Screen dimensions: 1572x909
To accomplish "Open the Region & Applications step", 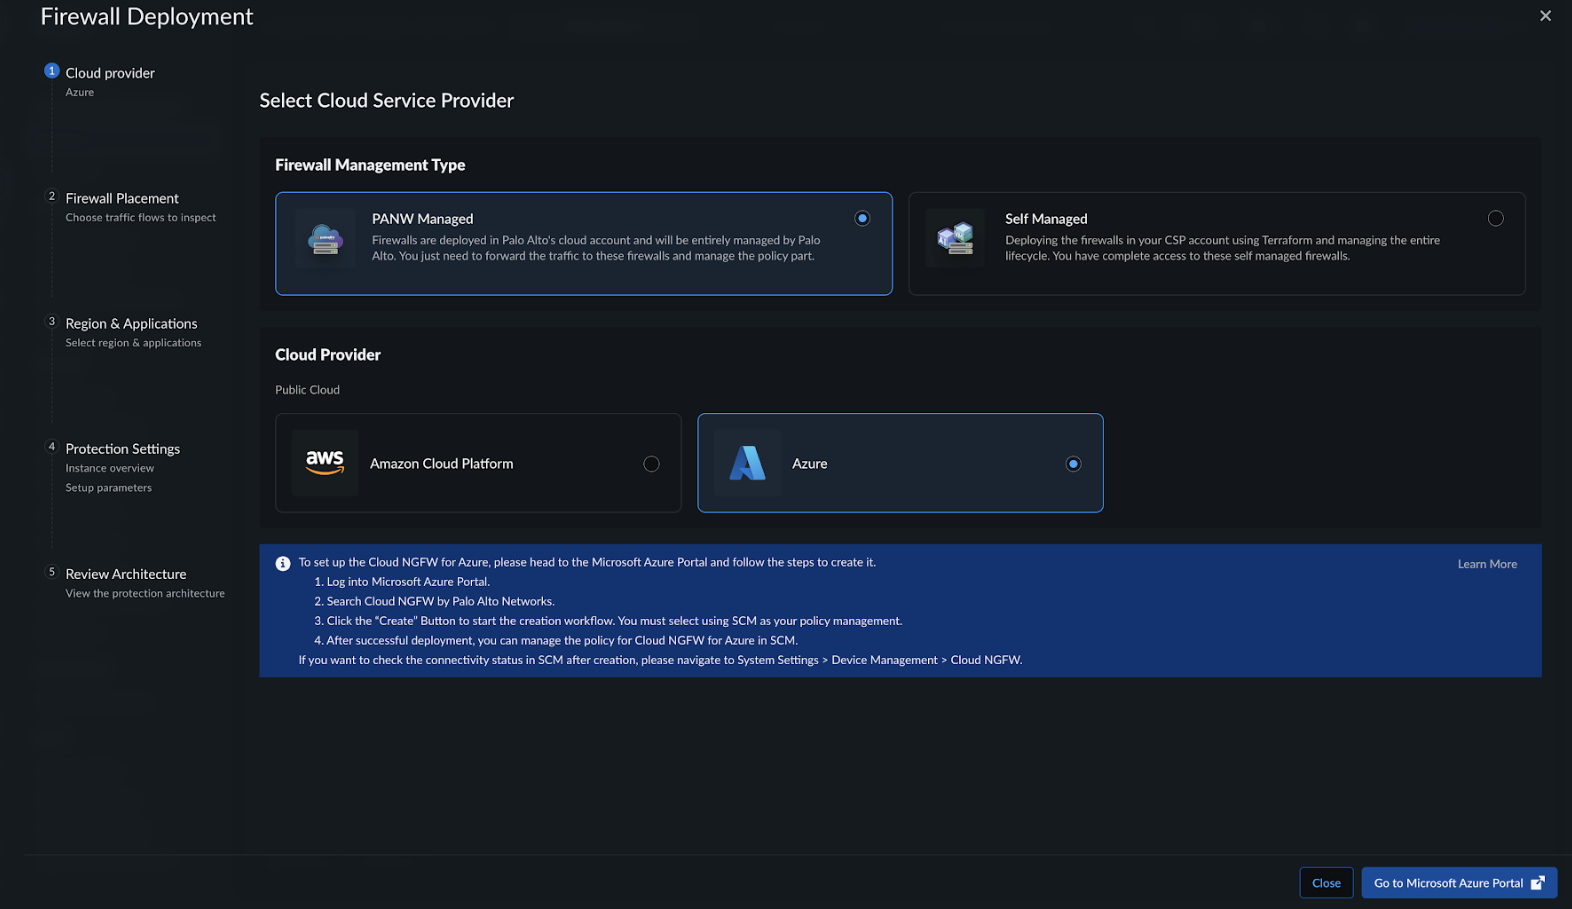I will (131, 323).
